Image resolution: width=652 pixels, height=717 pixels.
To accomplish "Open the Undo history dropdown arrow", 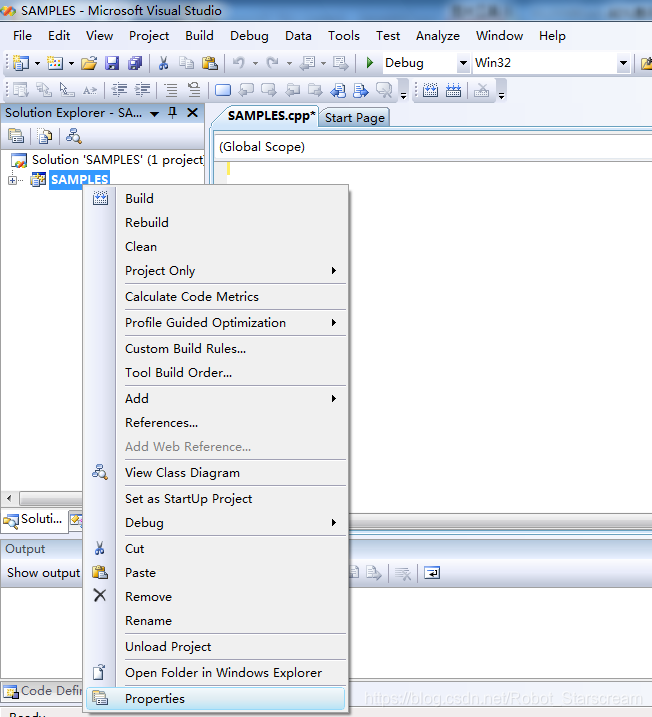I will click(255, 64).
